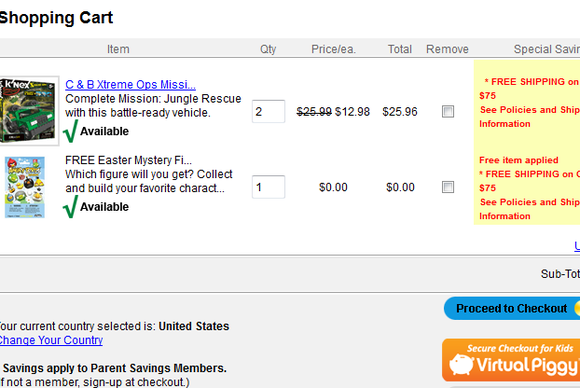Click the Easter Mystery Figure product thumbnail
Viewport: 580px width, 388px height.
(25, 187)
